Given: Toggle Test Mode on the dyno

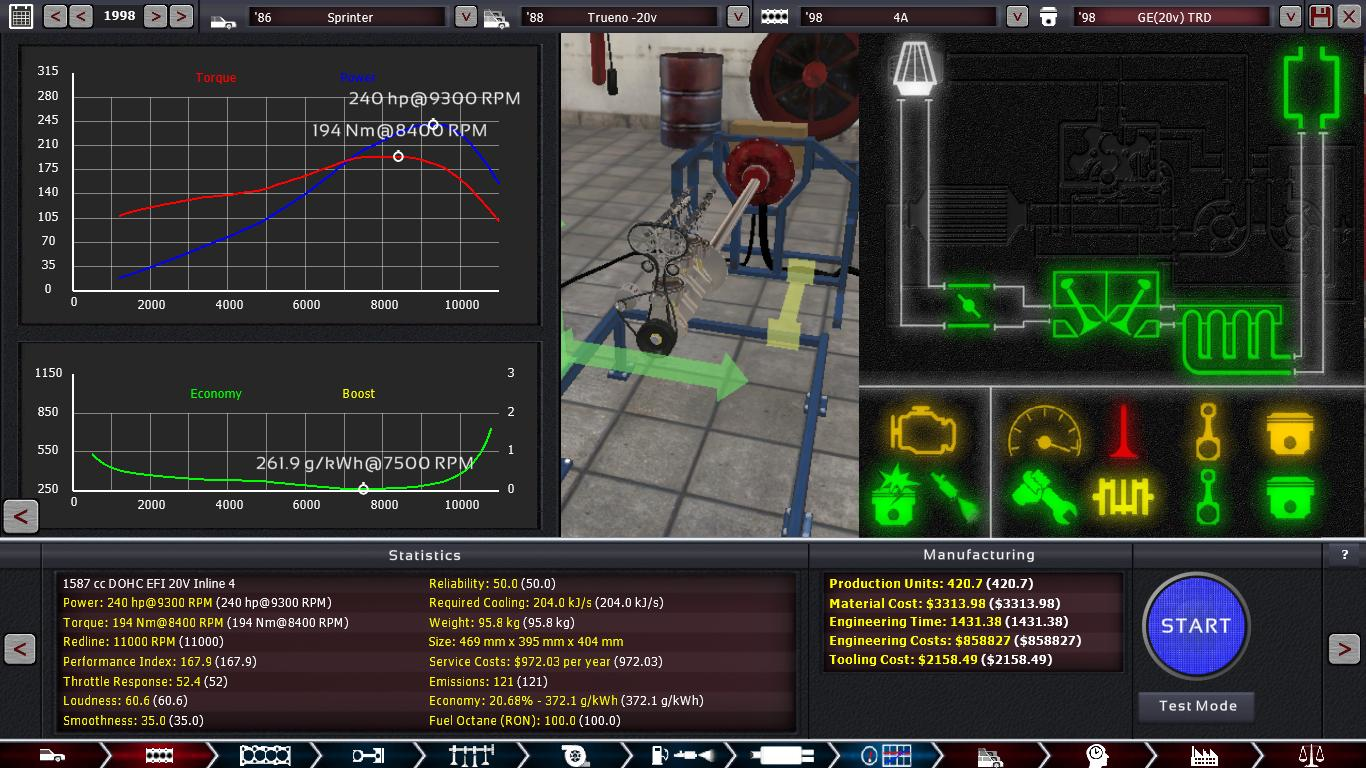Looking at the screenshot, I should click(1197, 706).
